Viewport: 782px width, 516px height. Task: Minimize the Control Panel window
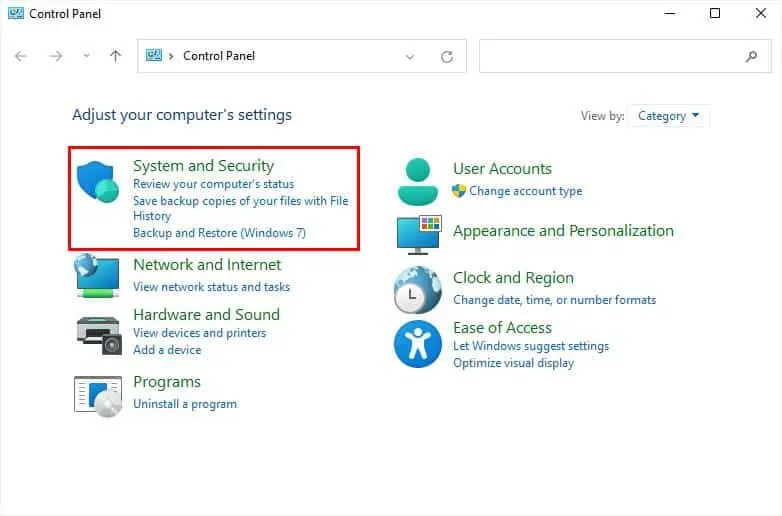point(670,13)
